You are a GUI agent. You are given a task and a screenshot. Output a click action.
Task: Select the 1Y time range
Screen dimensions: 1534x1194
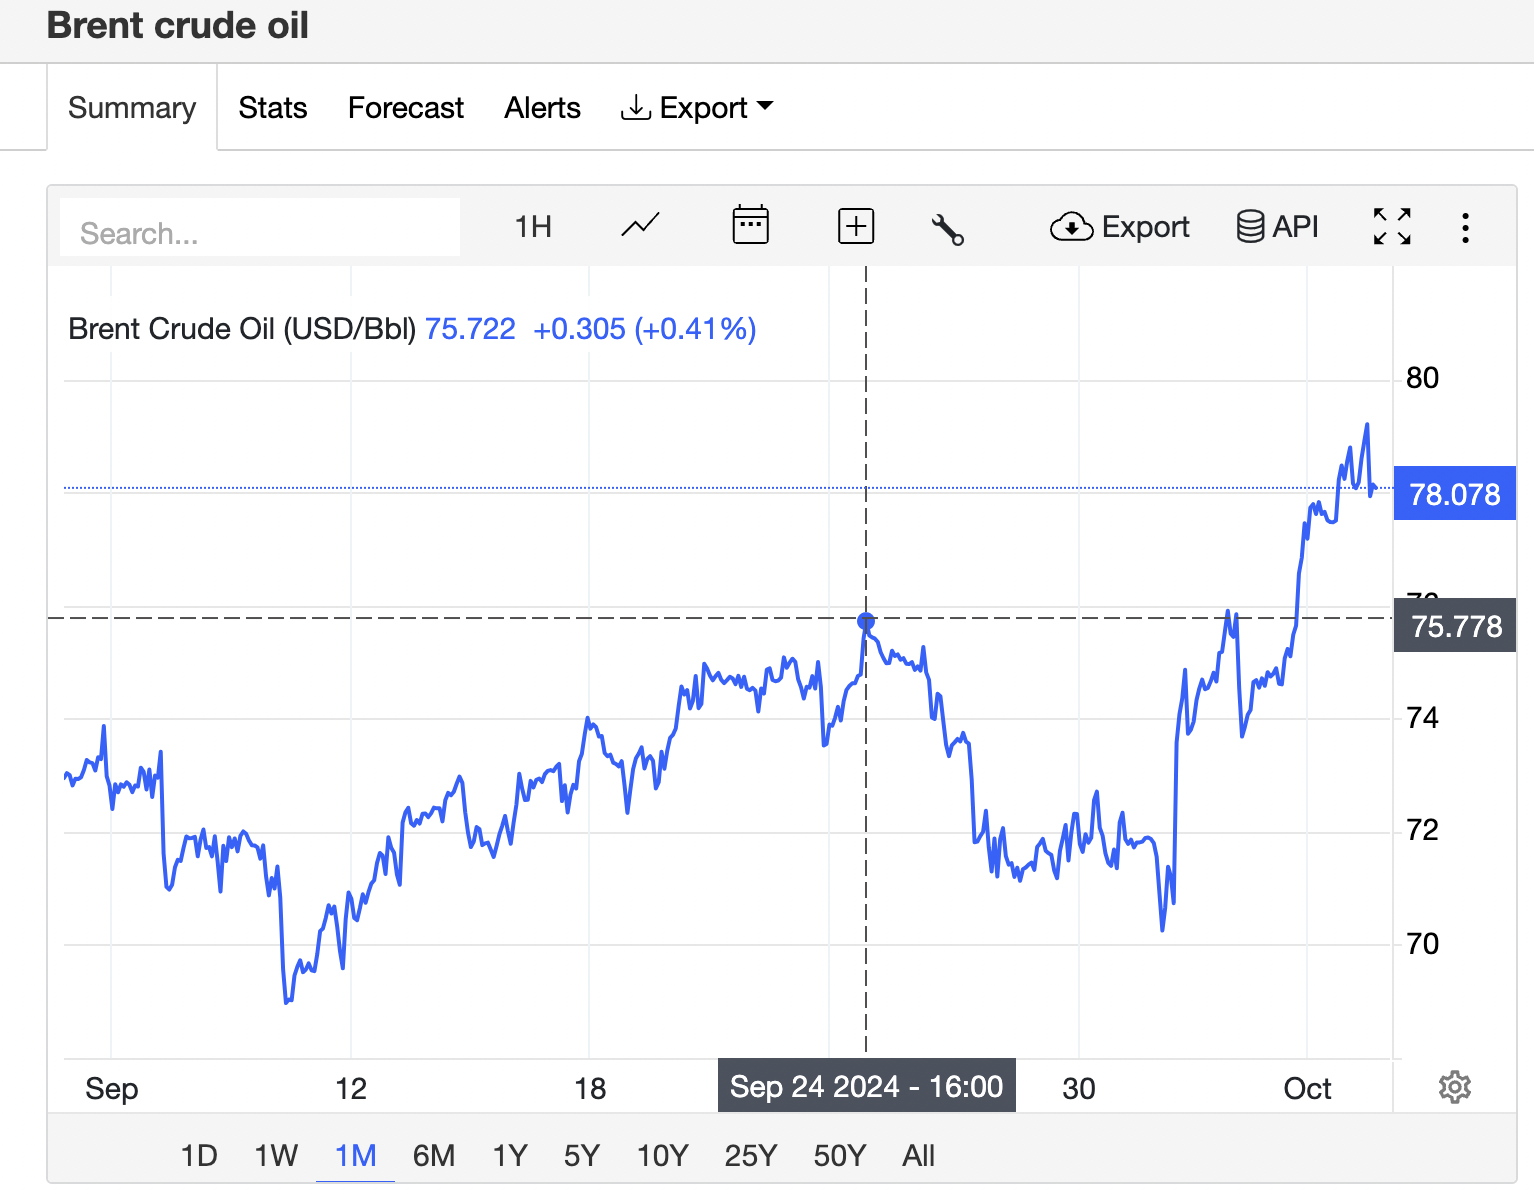pyautogui.click(x=510, y=1156)
